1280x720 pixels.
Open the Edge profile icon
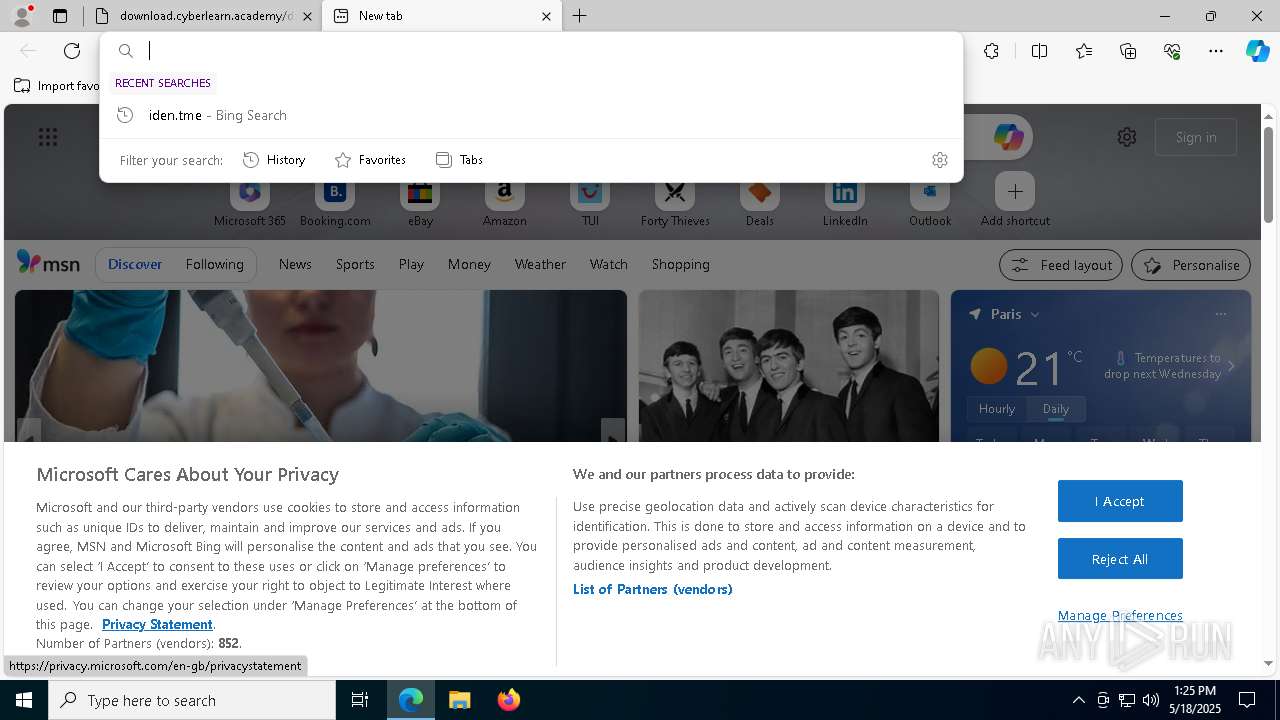[x=21, y=16]
